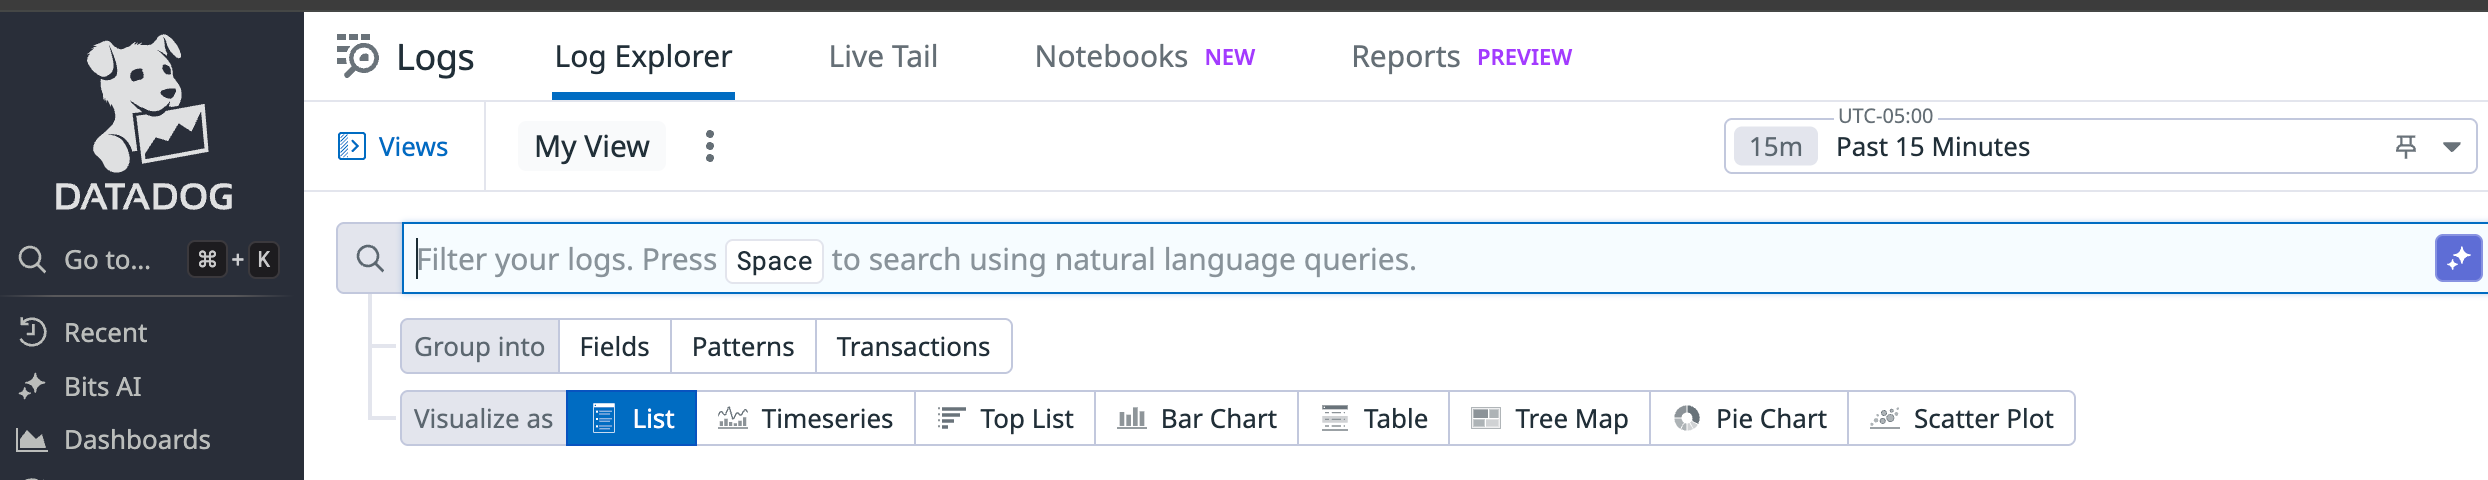
Task: Switch visualization to Timeseries
Action: pos(805,418)
